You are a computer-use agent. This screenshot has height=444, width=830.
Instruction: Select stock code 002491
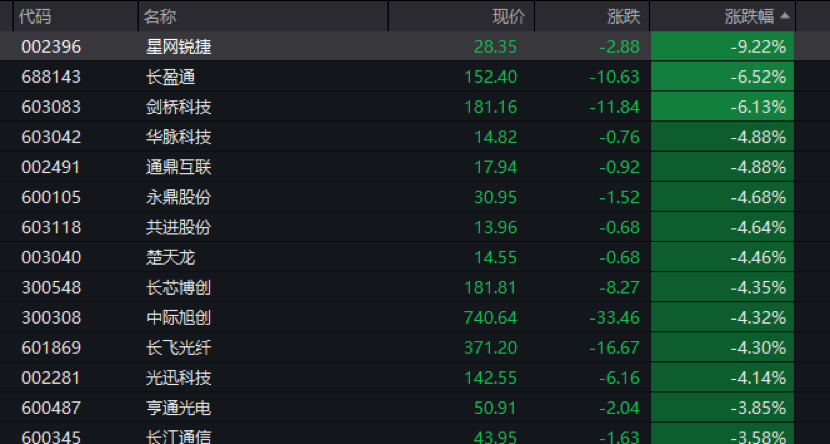click(51, 167)
